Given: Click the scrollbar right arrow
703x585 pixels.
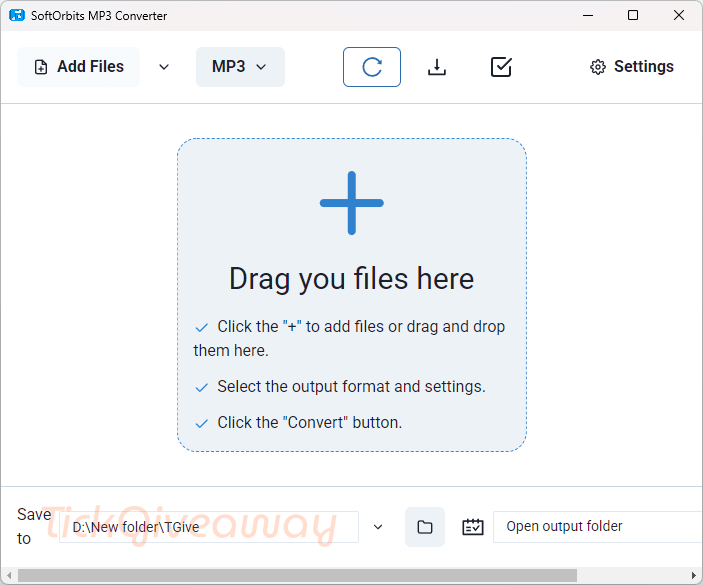Looking at the screenshot, I should pyautogui.click(x=694, y=575).
